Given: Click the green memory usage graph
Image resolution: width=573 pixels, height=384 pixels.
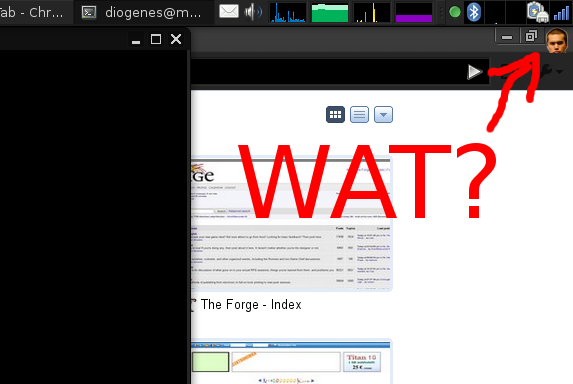Looking at the screenshot, I should pos(330,12).
